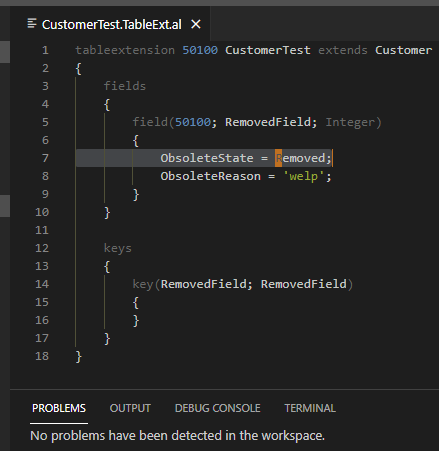This screenshot has height=451, width=439.
Task: Click the opening brace on line 2
Action: pyautogui.click(x=79, y=69)
